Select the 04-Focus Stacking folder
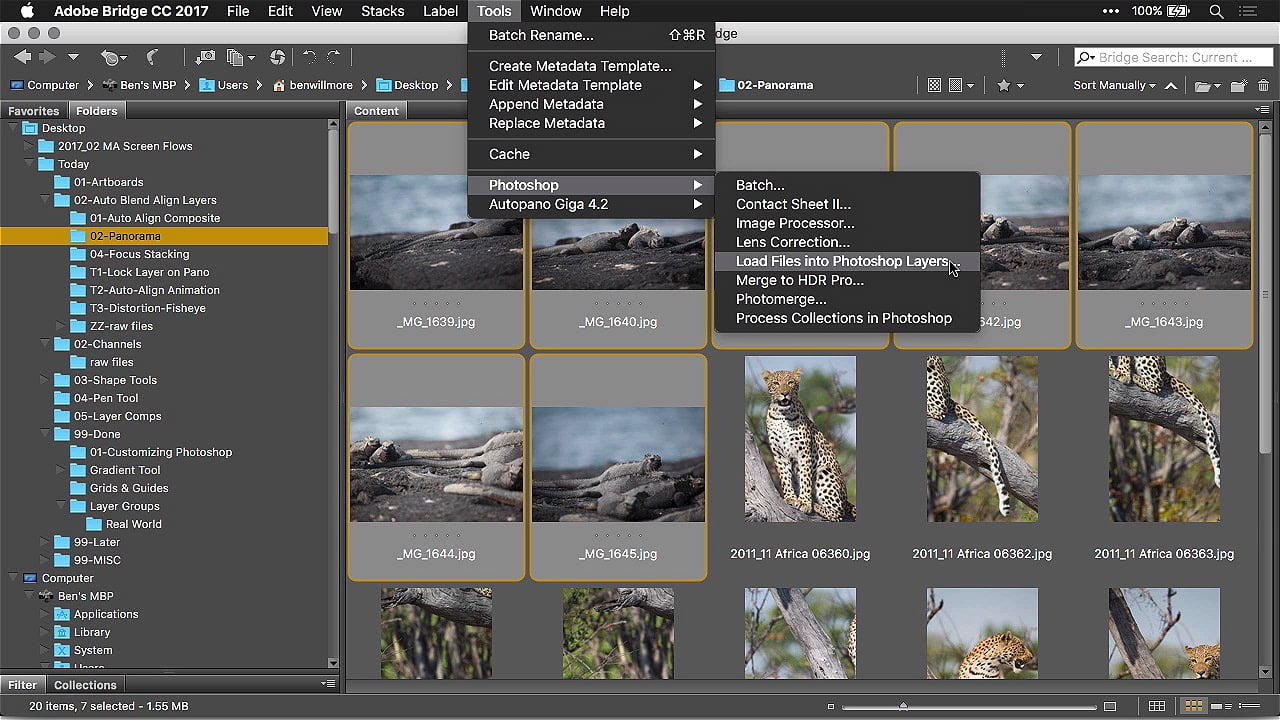 tap(139, 254)
